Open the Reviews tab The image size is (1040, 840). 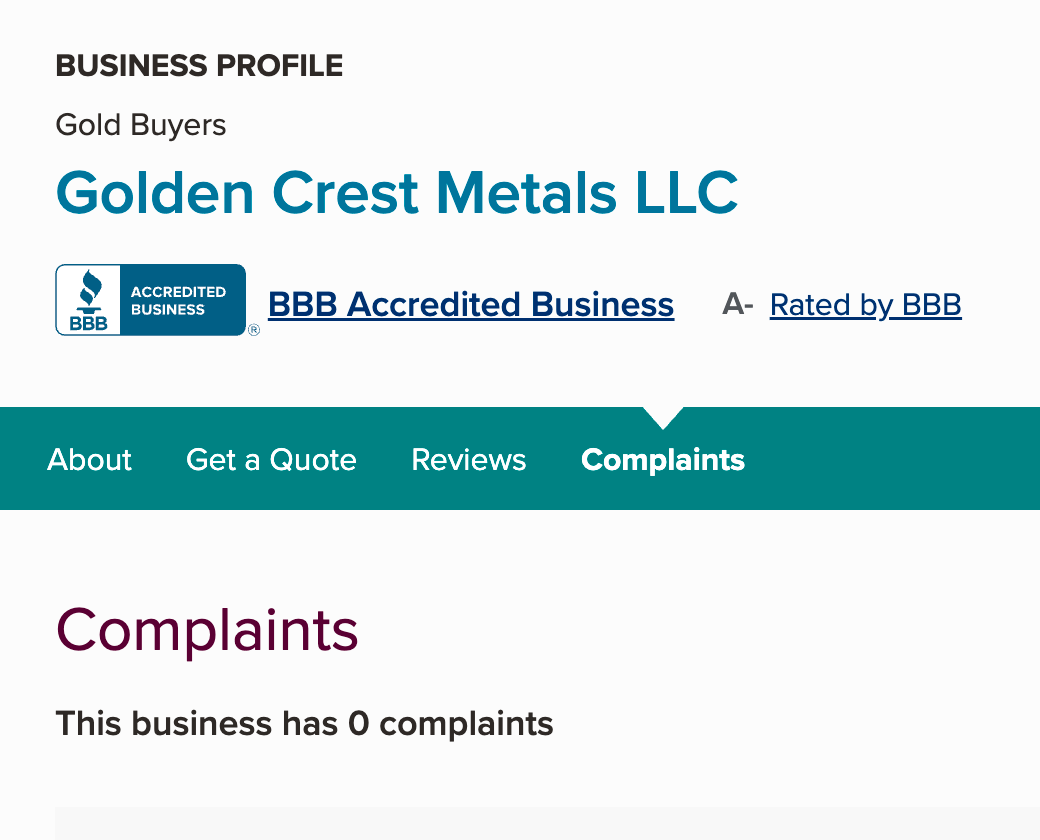tap(468, 460)
